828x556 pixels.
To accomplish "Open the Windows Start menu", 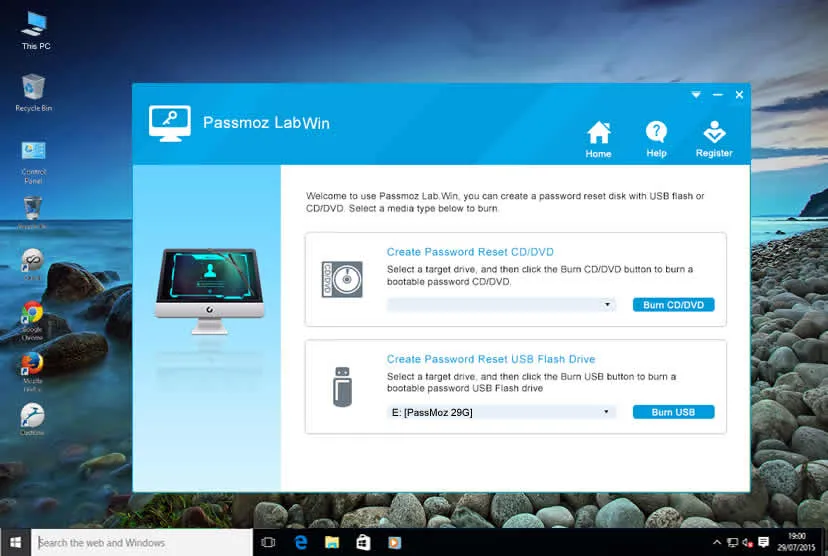I will [15, 542].
